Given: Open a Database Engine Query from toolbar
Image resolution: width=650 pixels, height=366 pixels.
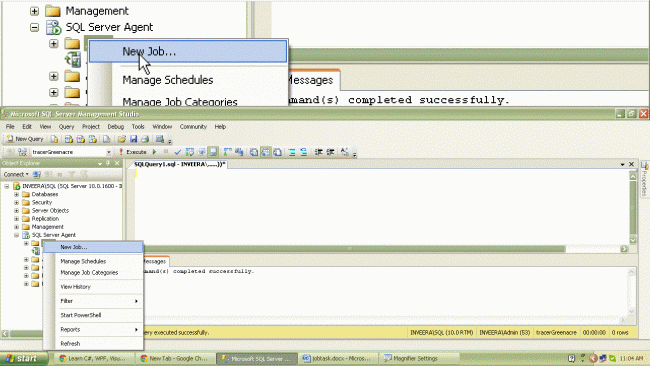Looking at the screenshot, I should point(55,139).
